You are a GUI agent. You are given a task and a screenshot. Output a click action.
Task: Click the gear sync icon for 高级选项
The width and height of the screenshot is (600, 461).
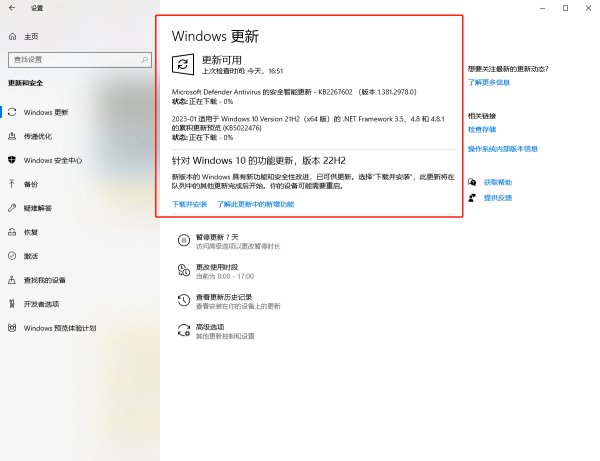coord(184,330)
